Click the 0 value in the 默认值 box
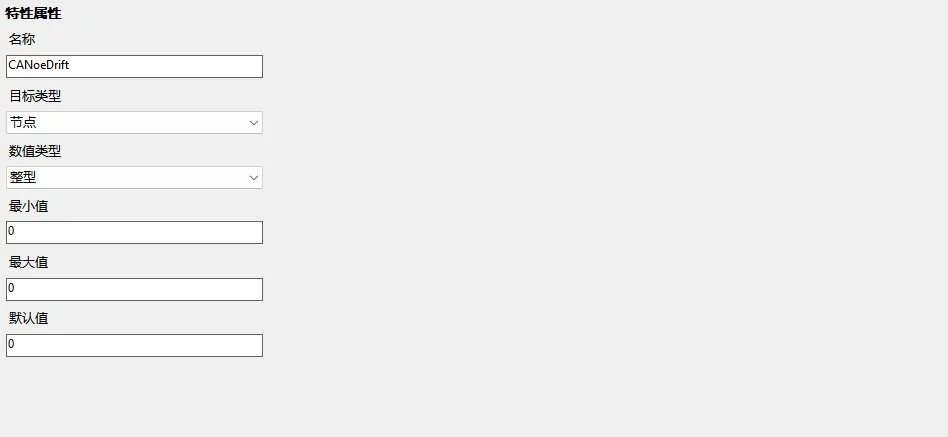The width and height of the screenshot is (948, 437). click(11, 345)
